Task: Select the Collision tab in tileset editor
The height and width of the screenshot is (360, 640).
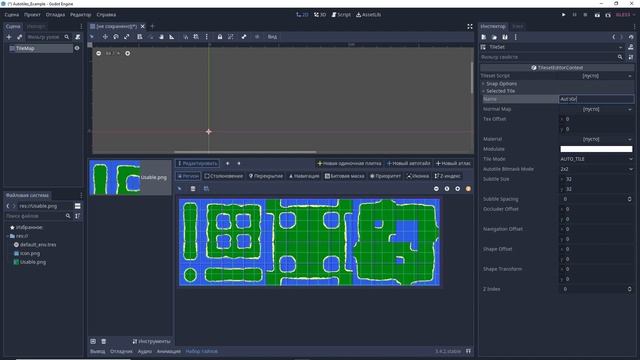Action: click(x=223, y=176)
